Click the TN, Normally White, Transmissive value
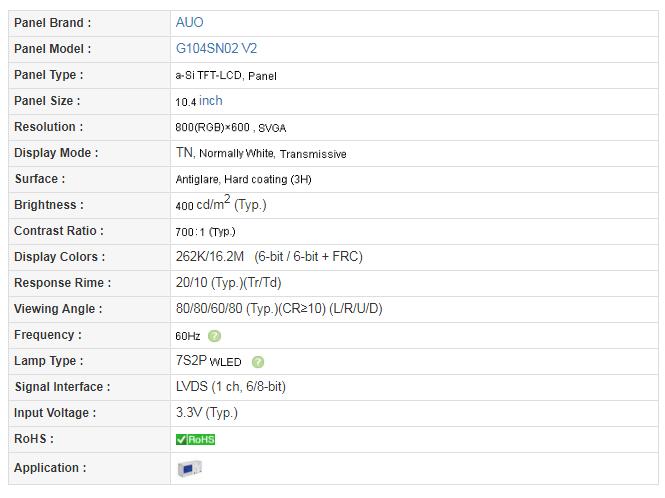This screenshot has height=498, width=665. (x=261, y=153)
